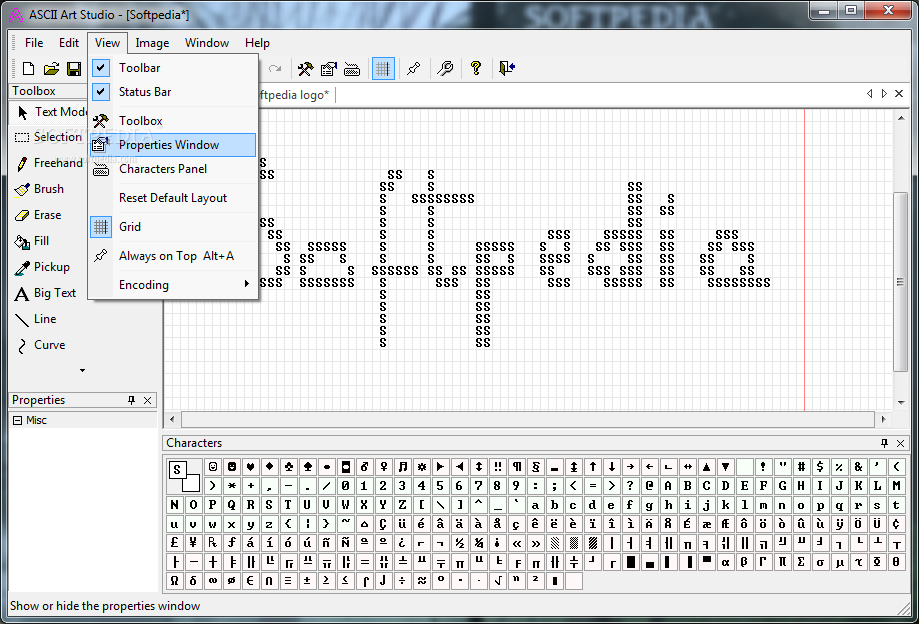Click horizontal scroll left arrow
919x624 pixels.
(x=172, y=419)
